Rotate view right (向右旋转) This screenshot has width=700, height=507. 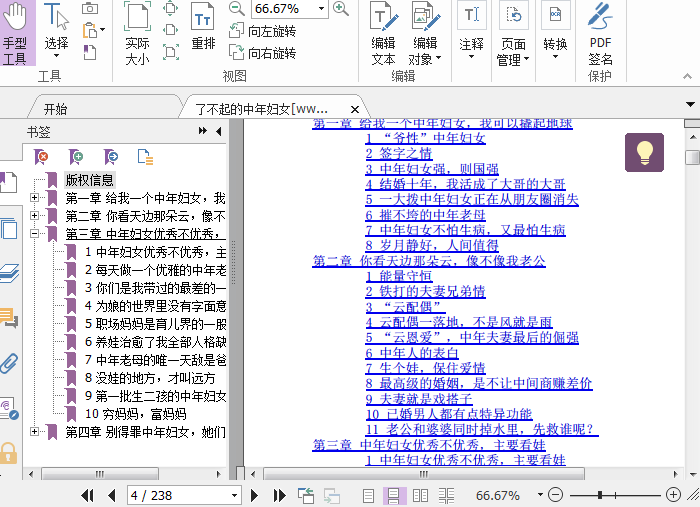(x=262, y=53)
